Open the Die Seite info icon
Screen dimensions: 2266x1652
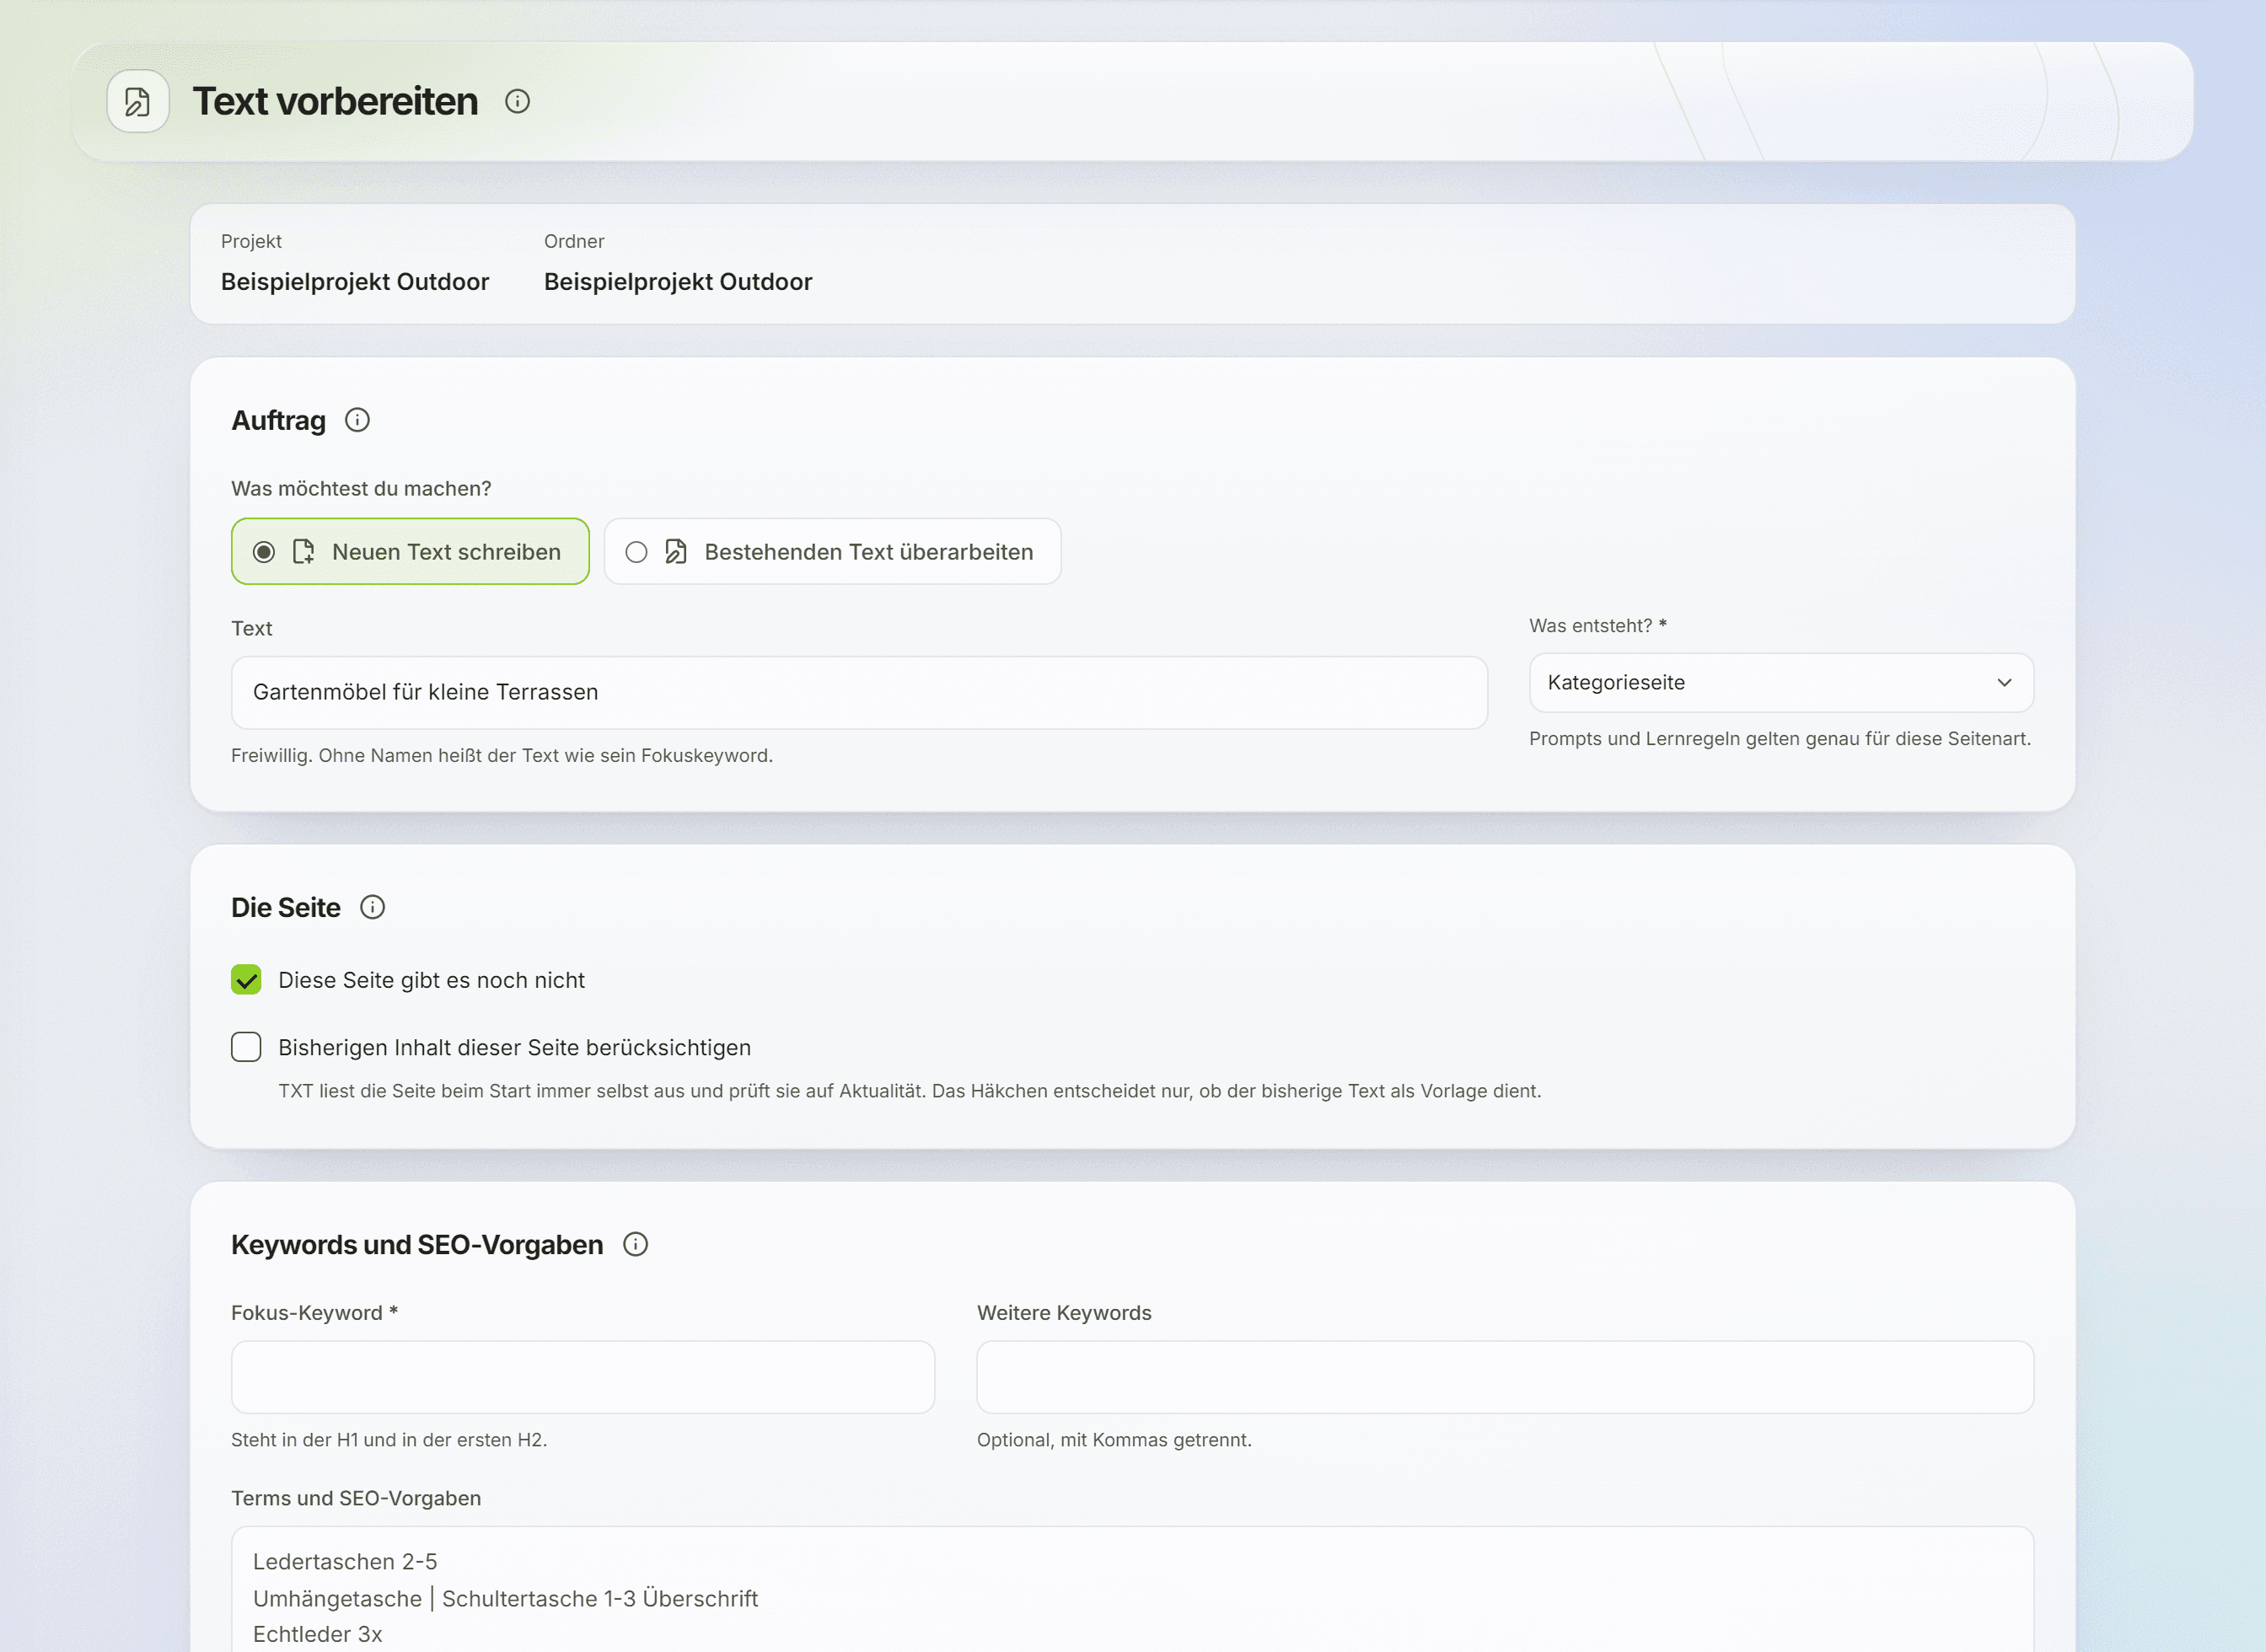[x=372, y=907]
